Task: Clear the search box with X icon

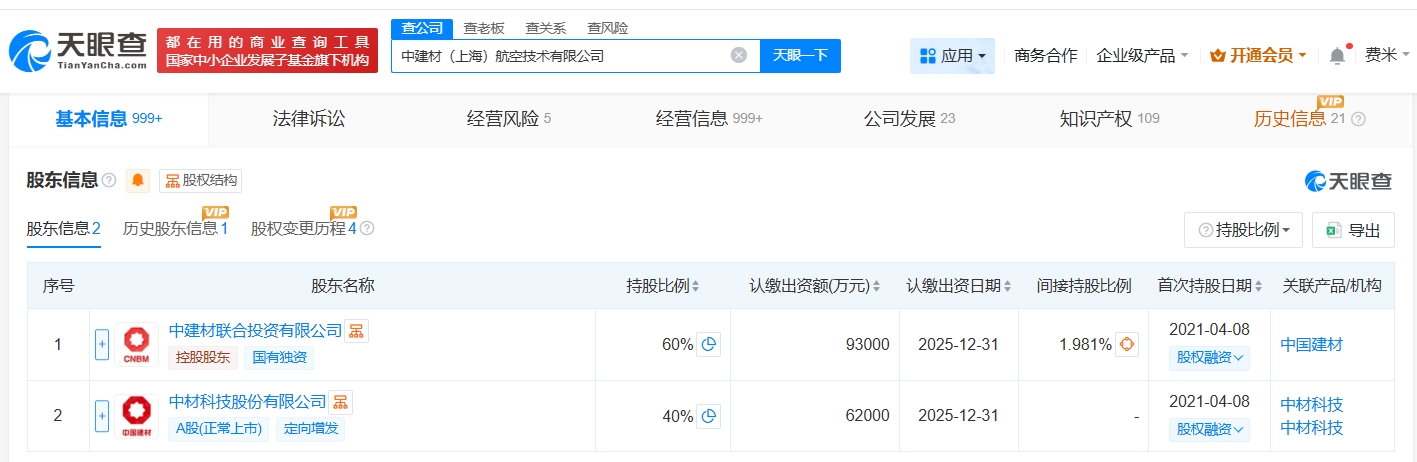Action: coord(738,56)
